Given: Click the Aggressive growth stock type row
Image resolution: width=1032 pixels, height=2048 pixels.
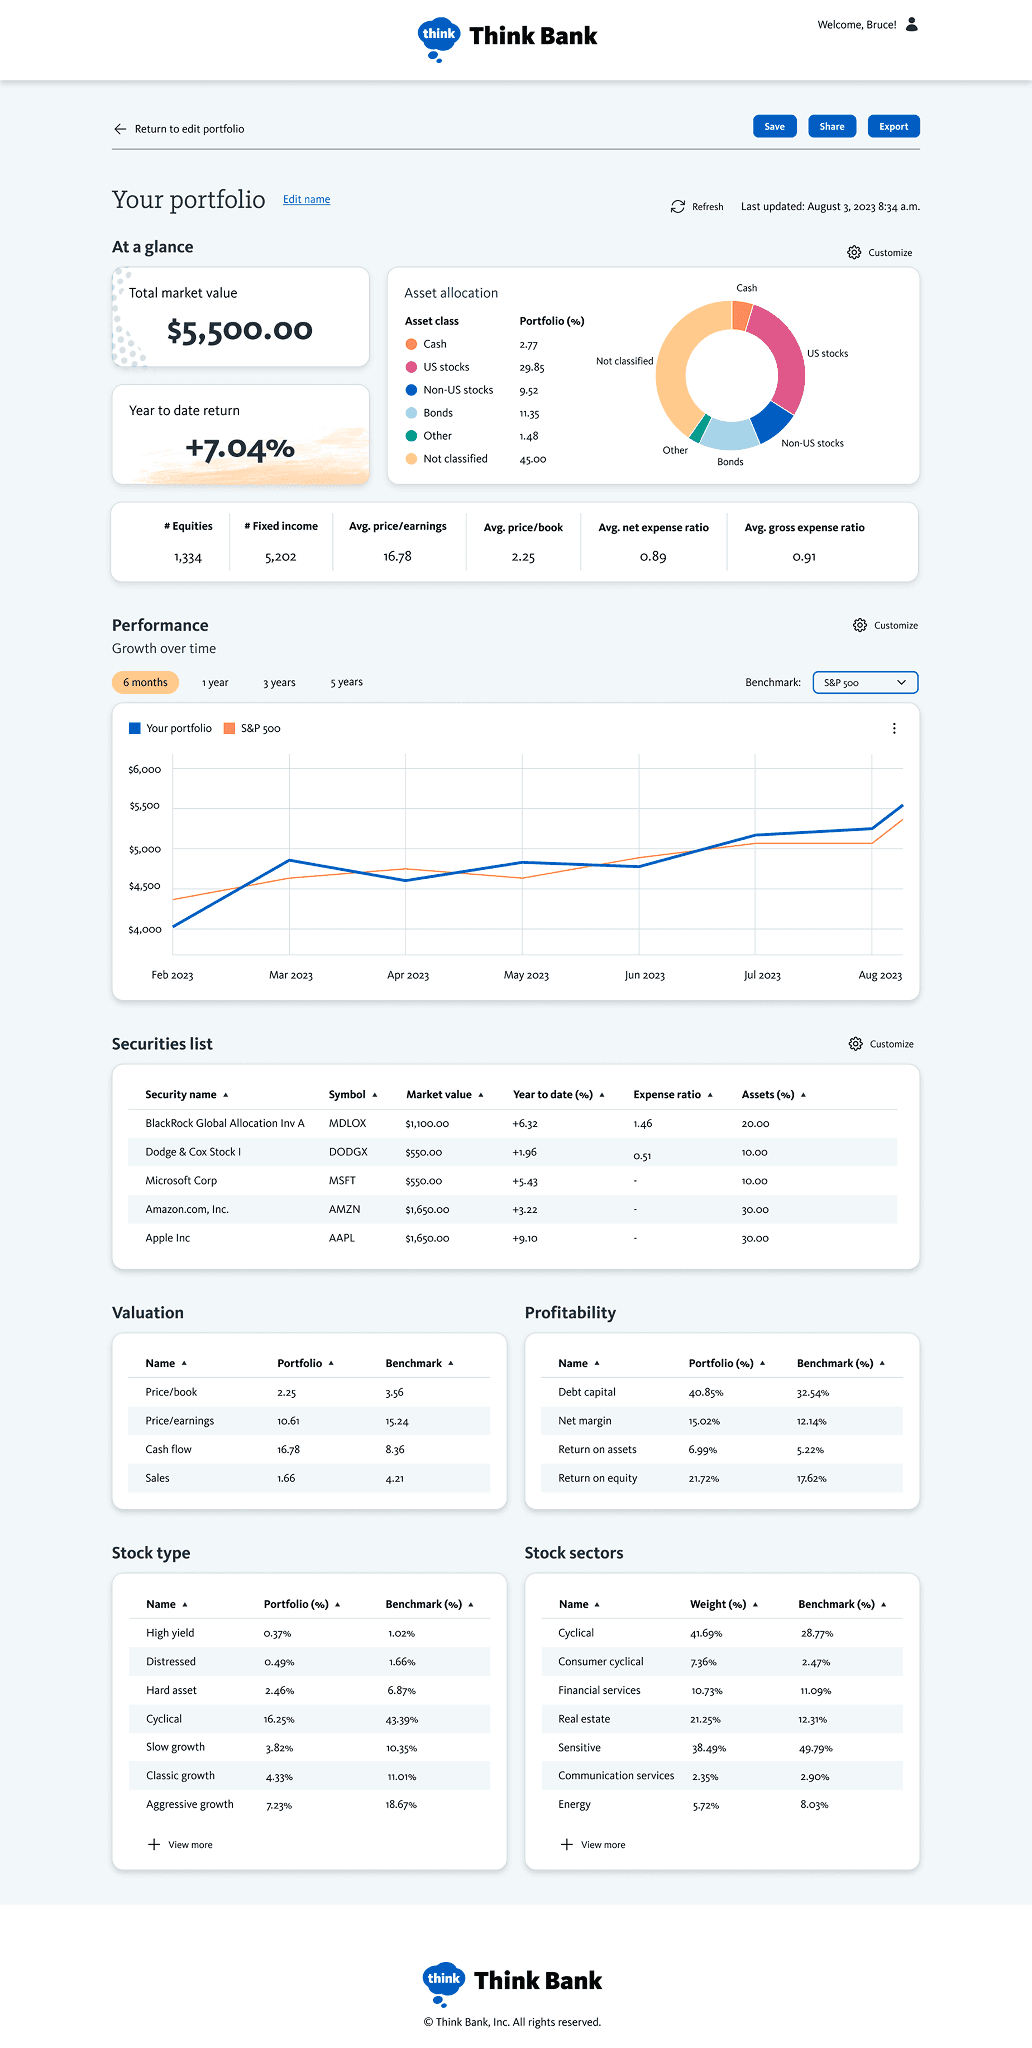Looking at the screenshot, I should click(310, 1805).
